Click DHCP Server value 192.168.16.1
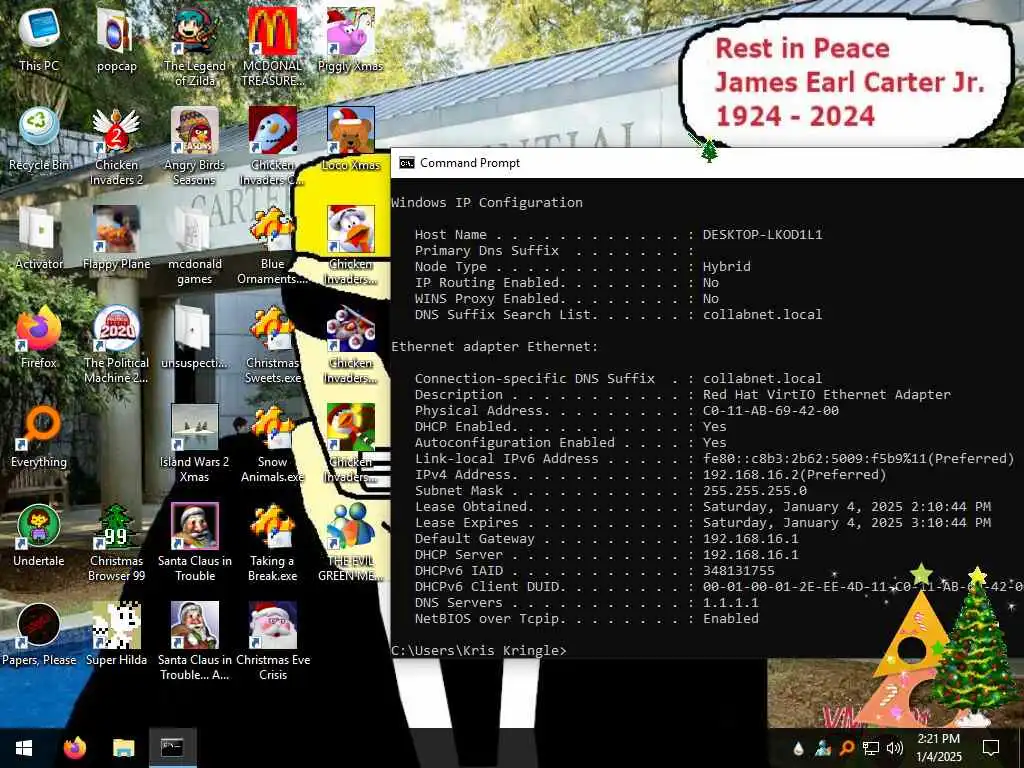This screenshot has width=1024, height=768. [750, 554]
